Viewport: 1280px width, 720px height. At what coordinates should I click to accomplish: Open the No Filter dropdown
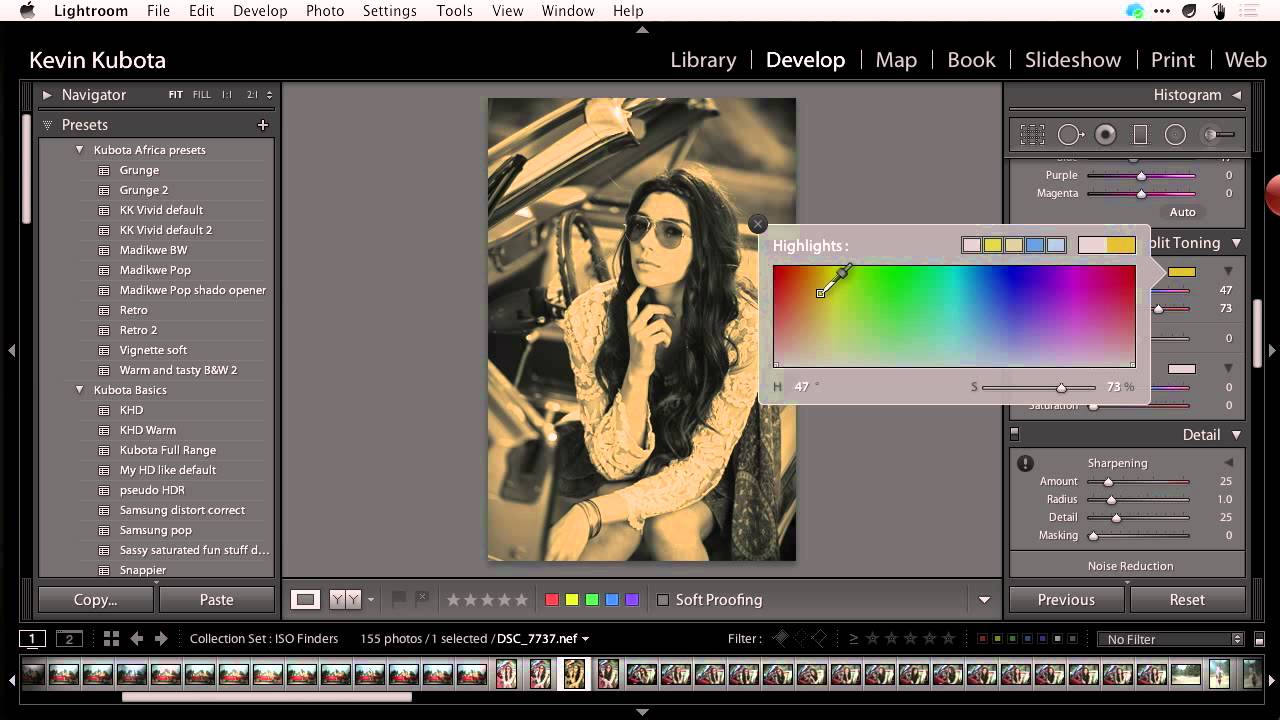[1170, 639]
